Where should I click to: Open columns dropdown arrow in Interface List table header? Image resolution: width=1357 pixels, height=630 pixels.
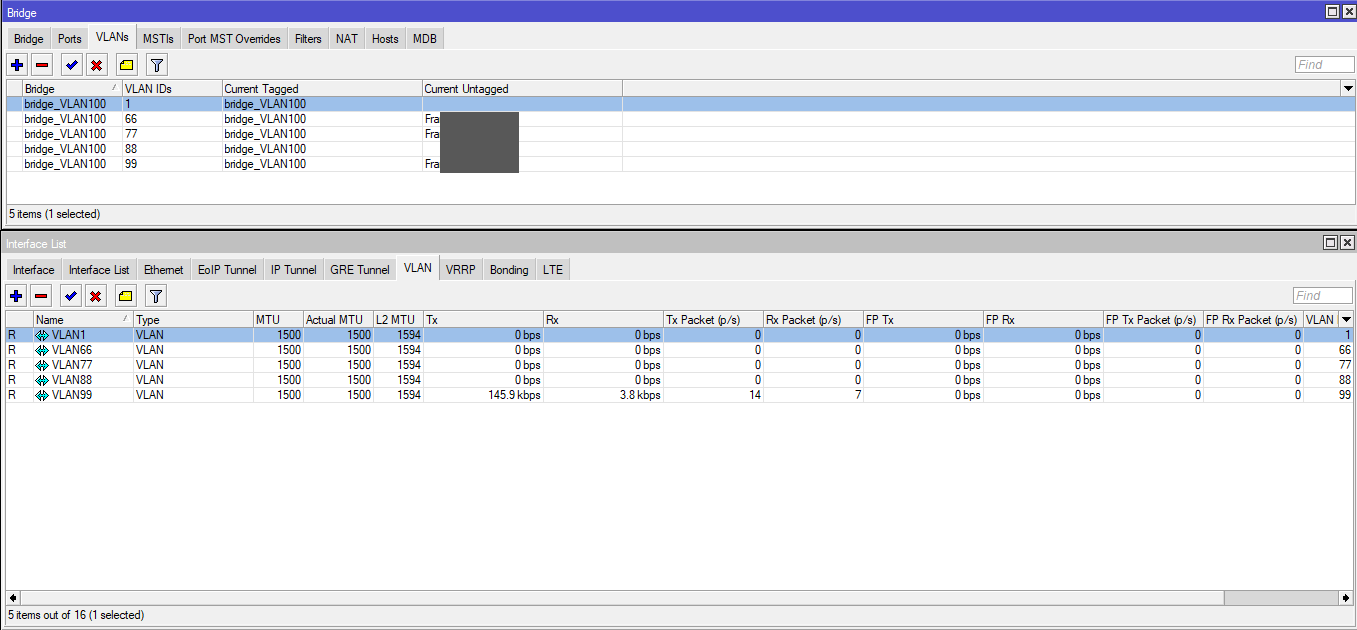coord(1346,320)
